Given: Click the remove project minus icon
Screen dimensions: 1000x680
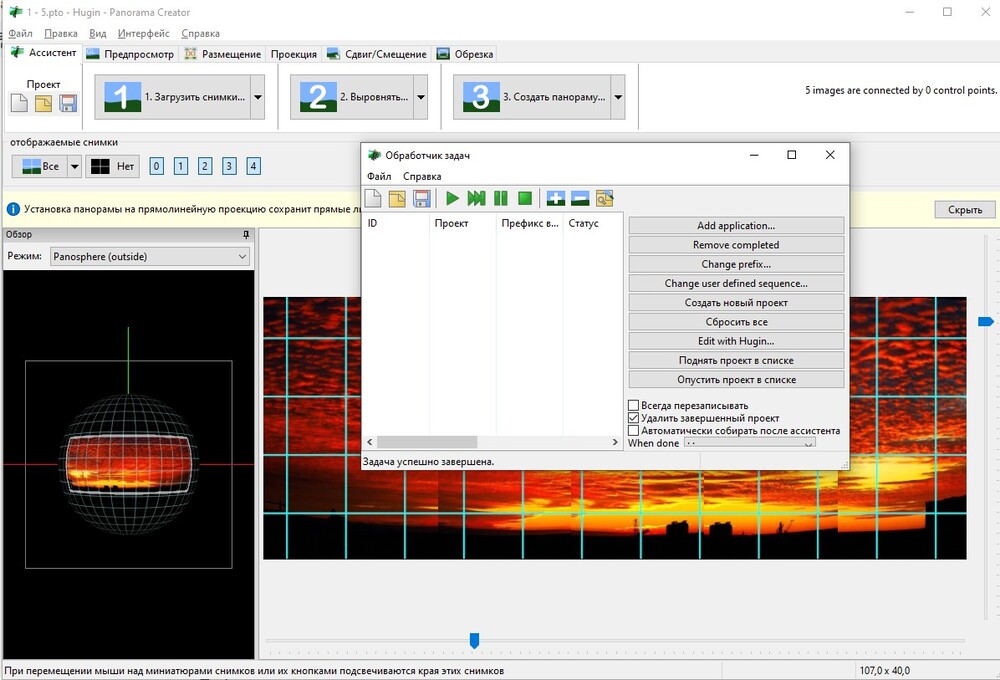Looking at the screenshot, I should pos(580,198).
